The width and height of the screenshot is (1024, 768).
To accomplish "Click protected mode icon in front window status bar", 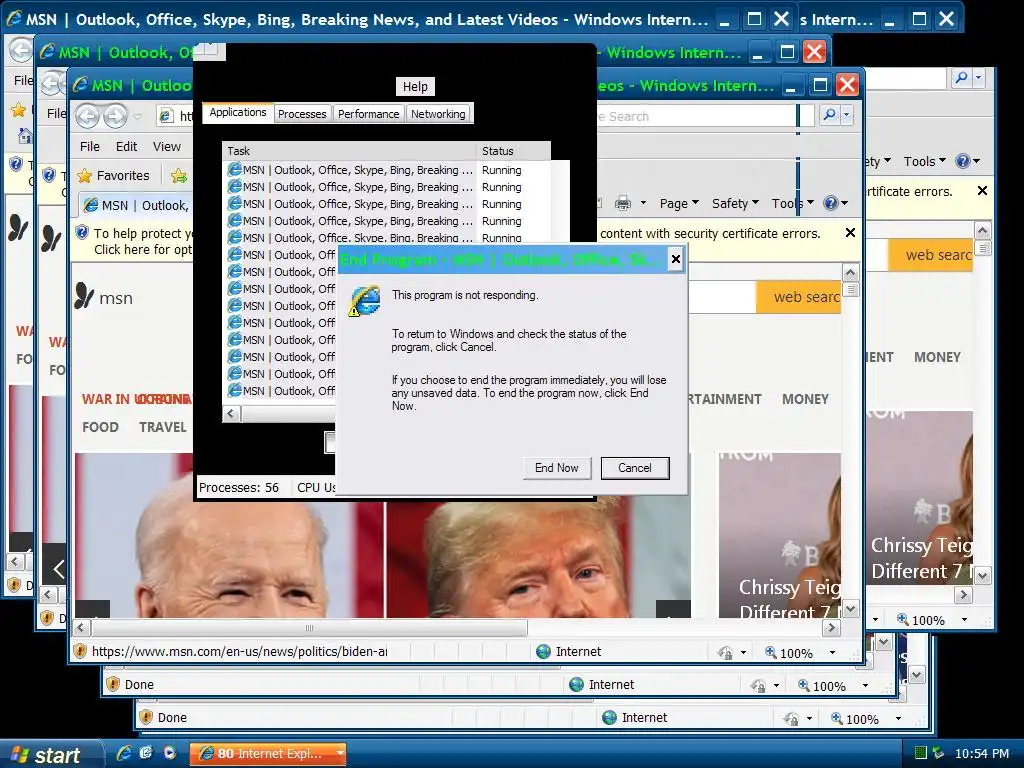I will (725, 652).
